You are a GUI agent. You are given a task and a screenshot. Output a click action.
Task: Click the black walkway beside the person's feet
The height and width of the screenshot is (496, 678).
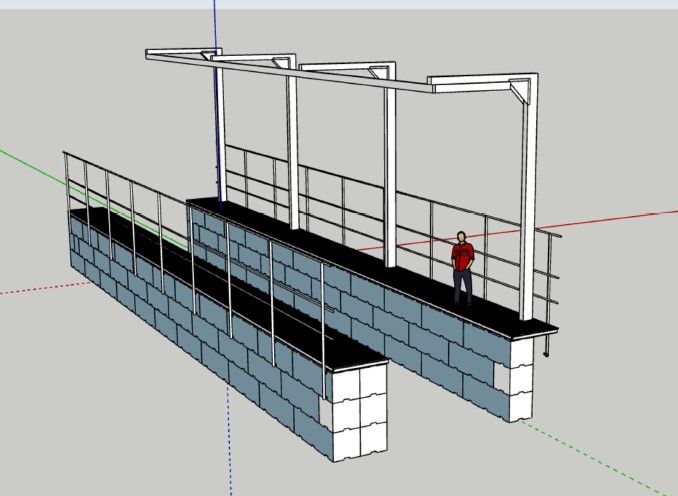pos(490,310)
